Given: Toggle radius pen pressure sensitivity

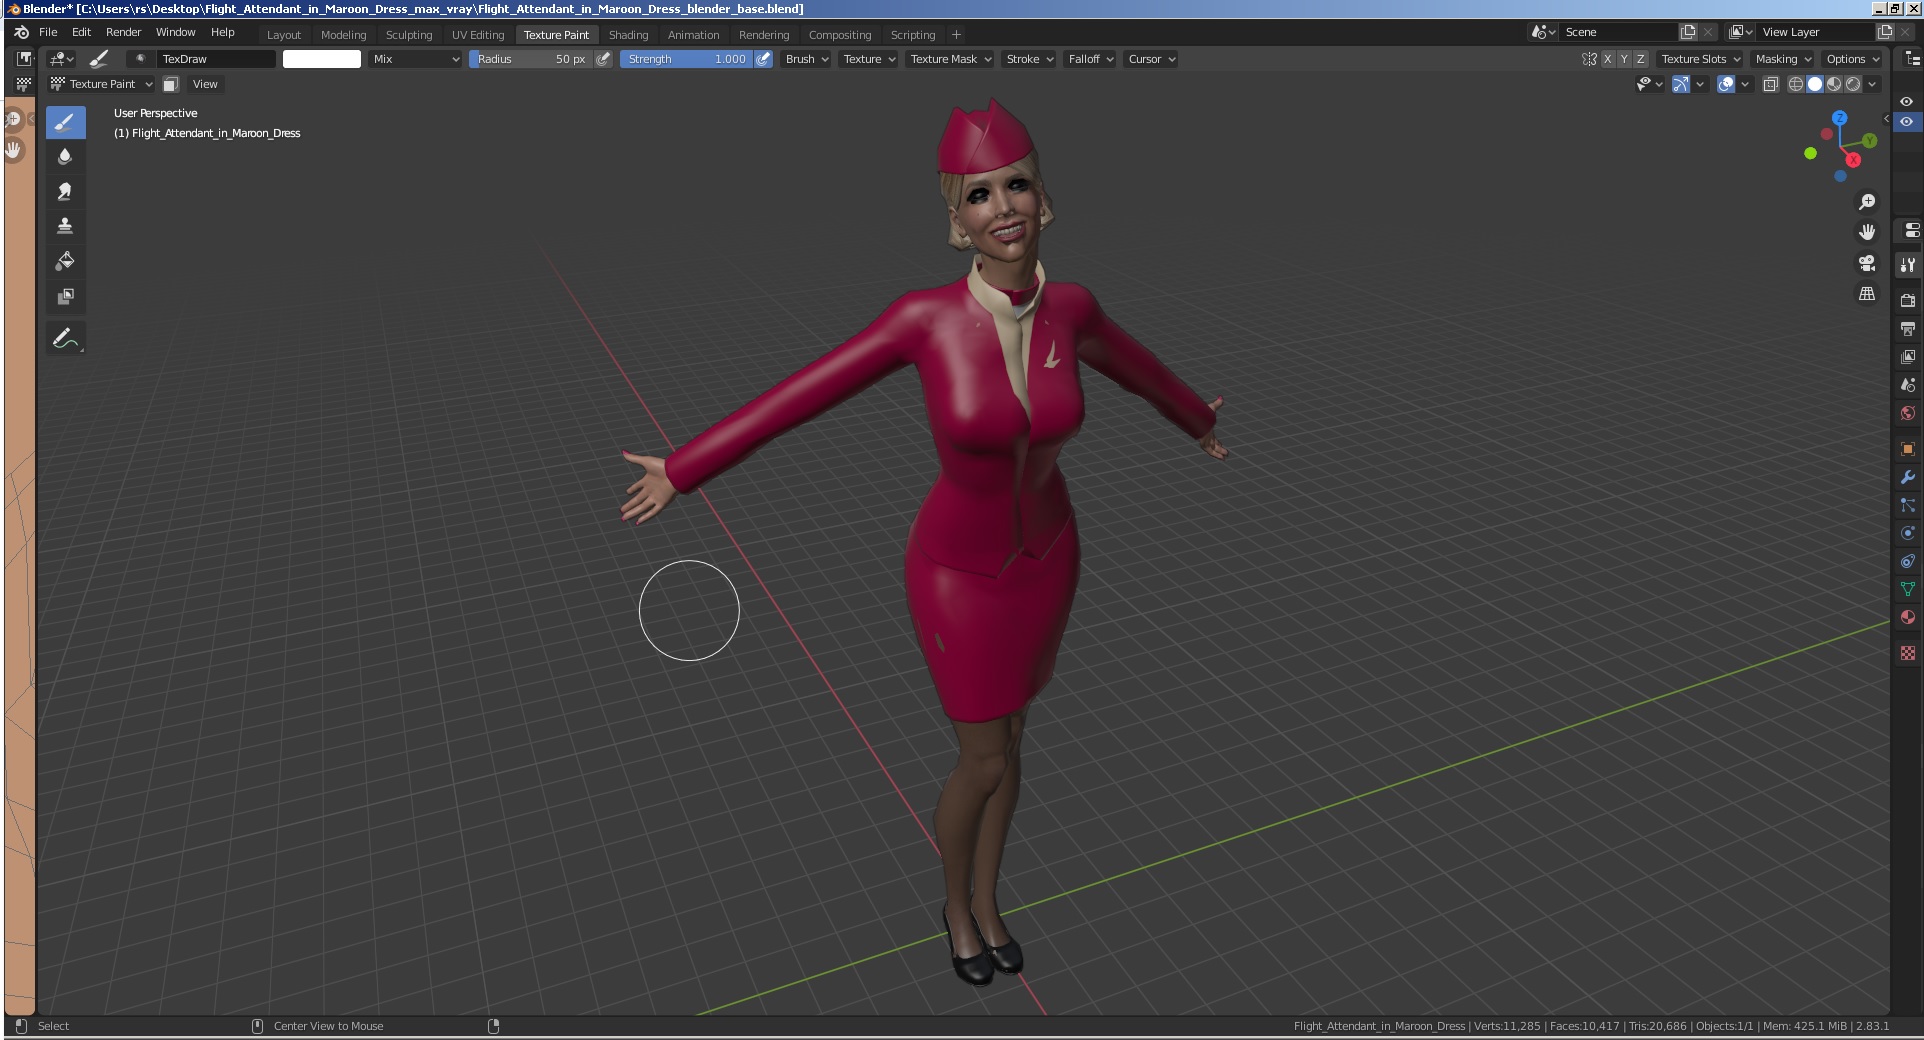Looking at the screenshot, I should point(603,59).
